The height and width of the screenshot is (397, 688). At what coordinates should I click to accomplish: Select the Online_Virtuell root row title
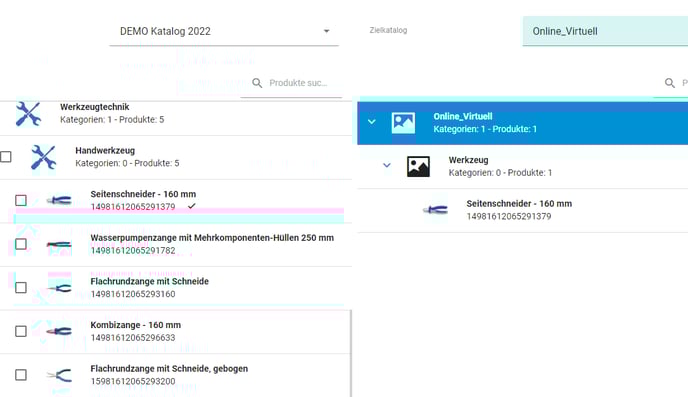click(x=463, y=116)
